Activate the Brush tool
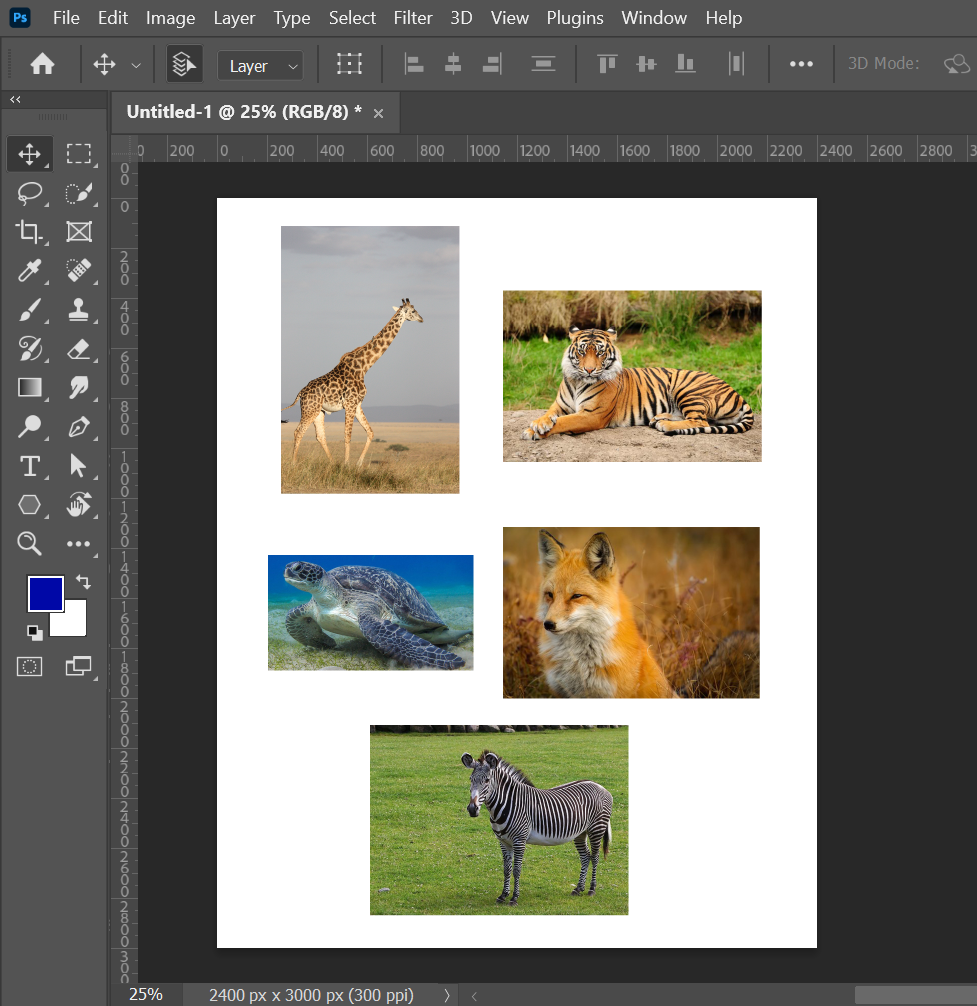 [x=30, y=310]
